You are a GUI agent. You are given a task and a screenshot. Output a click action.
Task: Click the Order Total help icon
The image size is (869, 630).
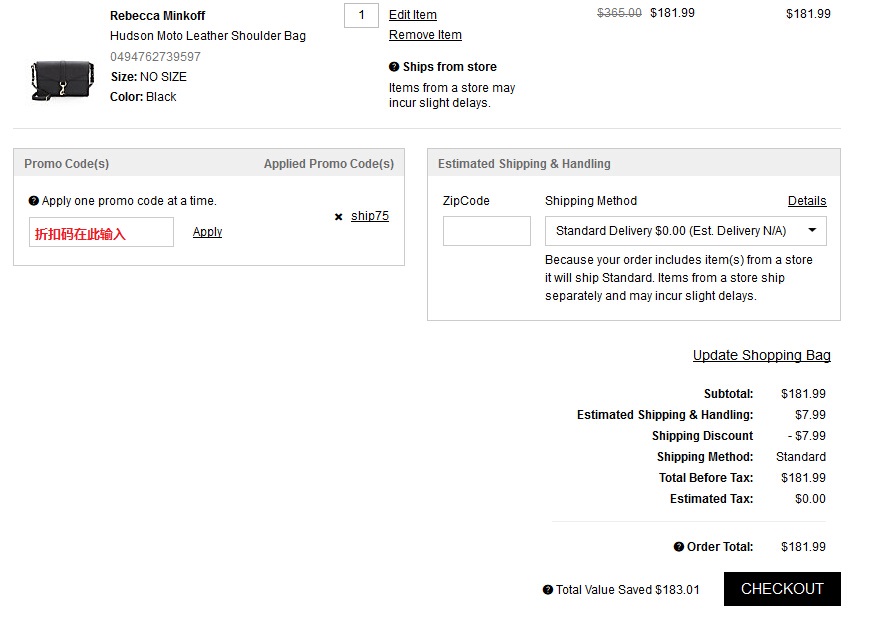(x=679, y=547)
